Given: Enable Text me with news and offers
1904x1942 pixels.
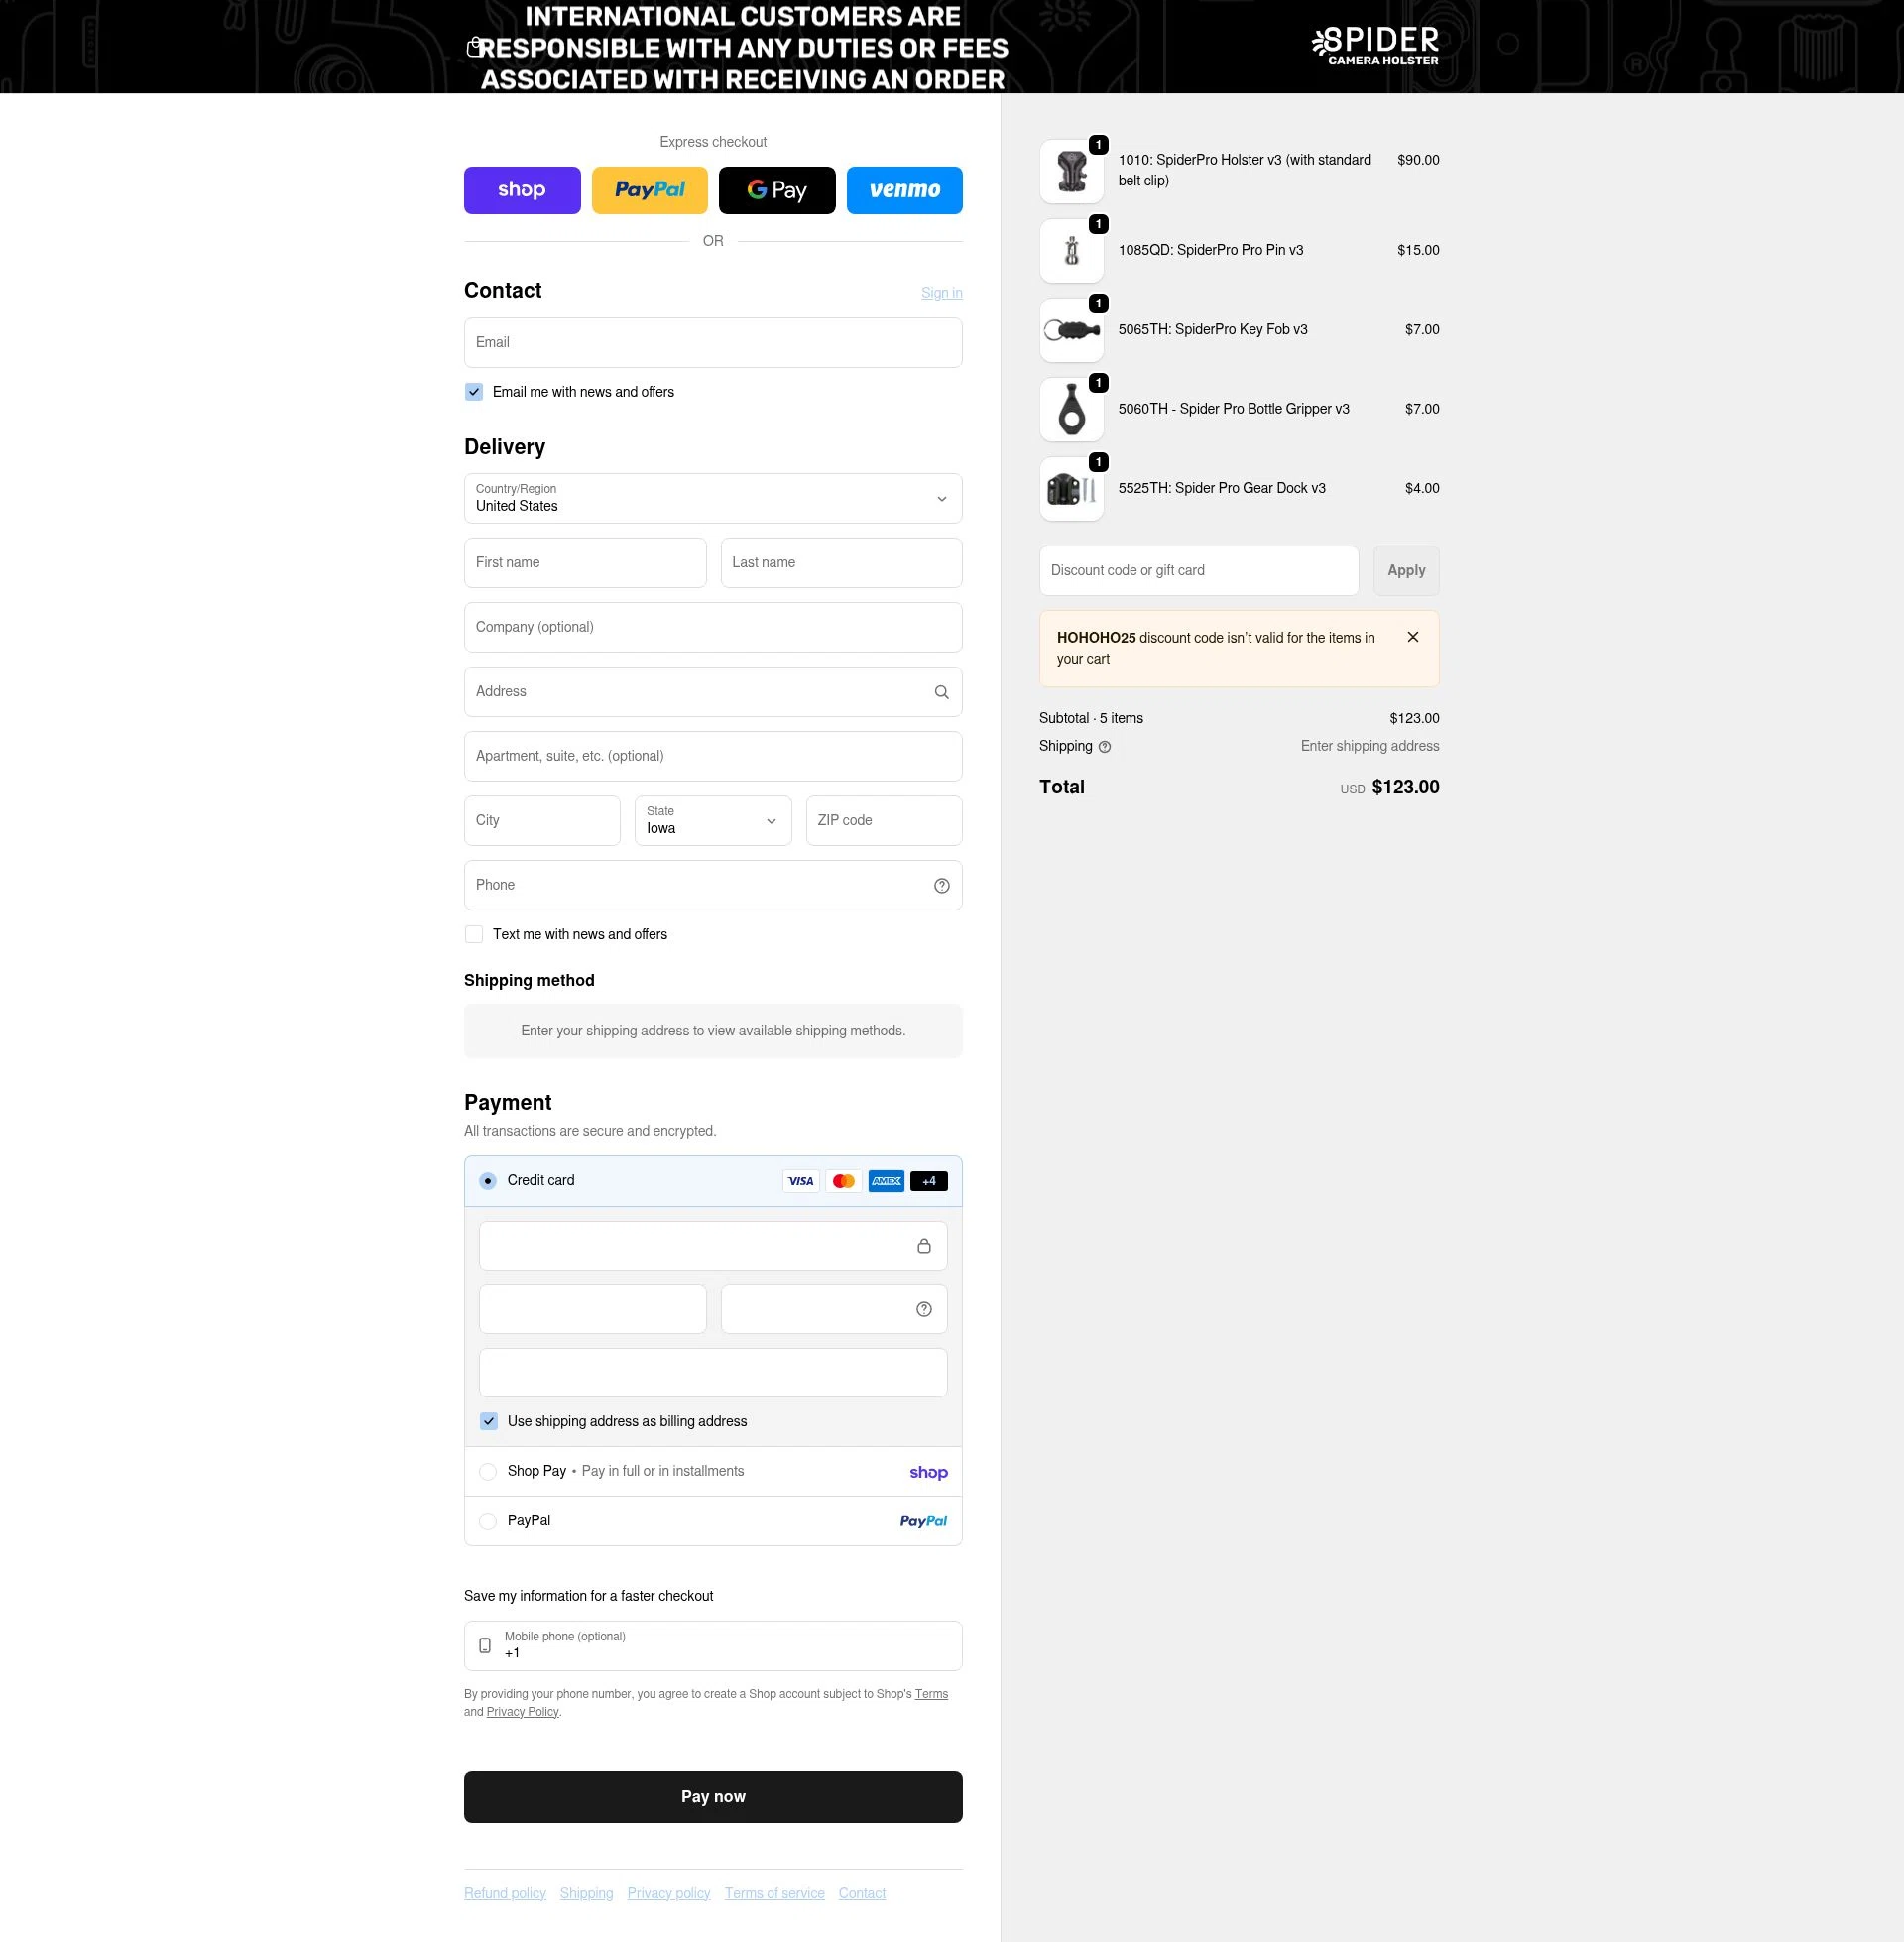Looking at the screenshot, I should point(473,933).
